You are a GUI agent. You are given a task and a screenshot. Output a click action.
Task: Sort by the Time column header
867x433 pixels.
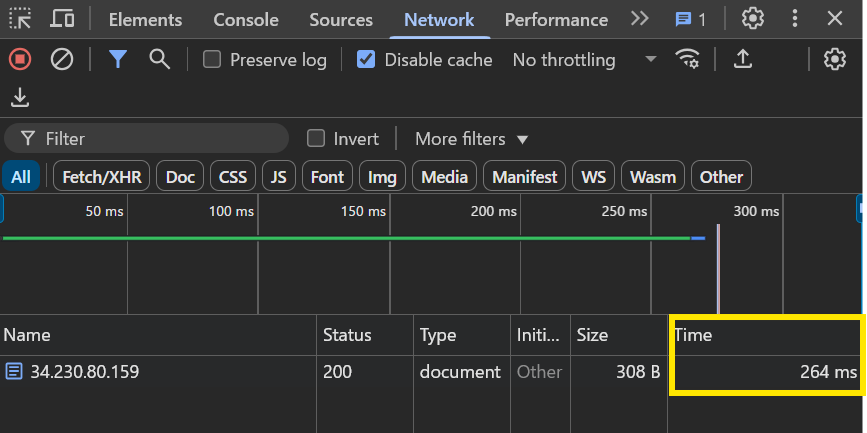coord(766,335)
